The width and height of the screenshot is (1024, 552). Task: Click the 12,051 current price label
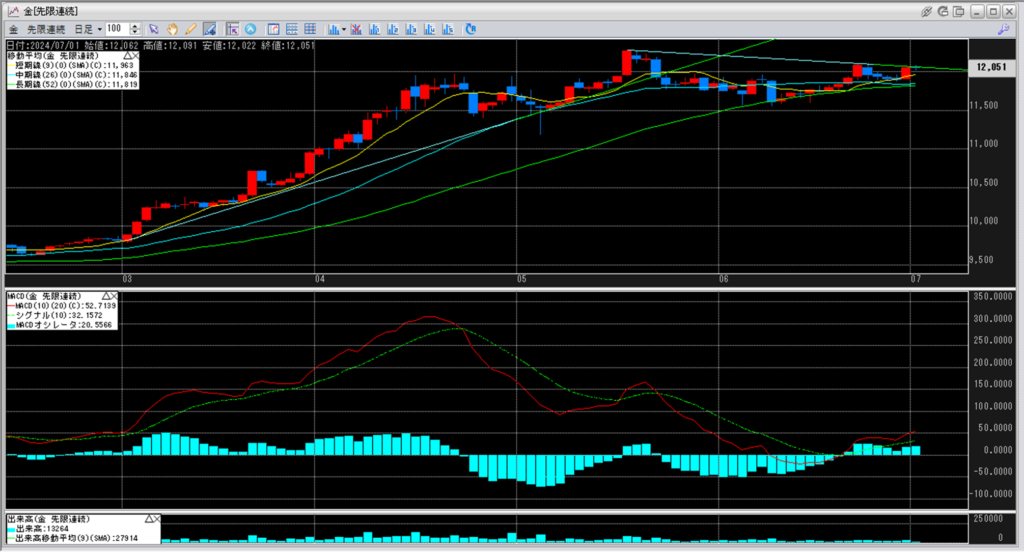995,67
